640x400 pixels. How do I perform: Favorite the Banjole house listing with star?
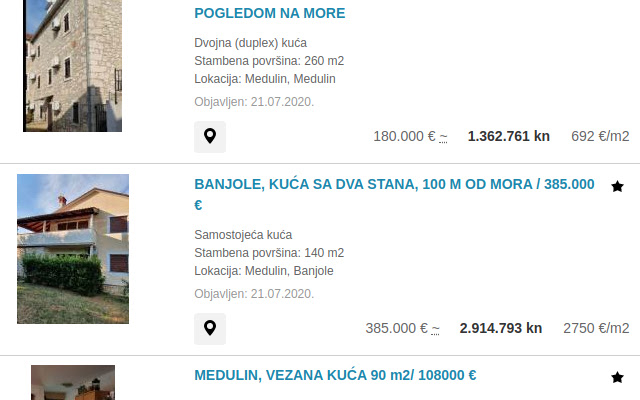[617, 187]
